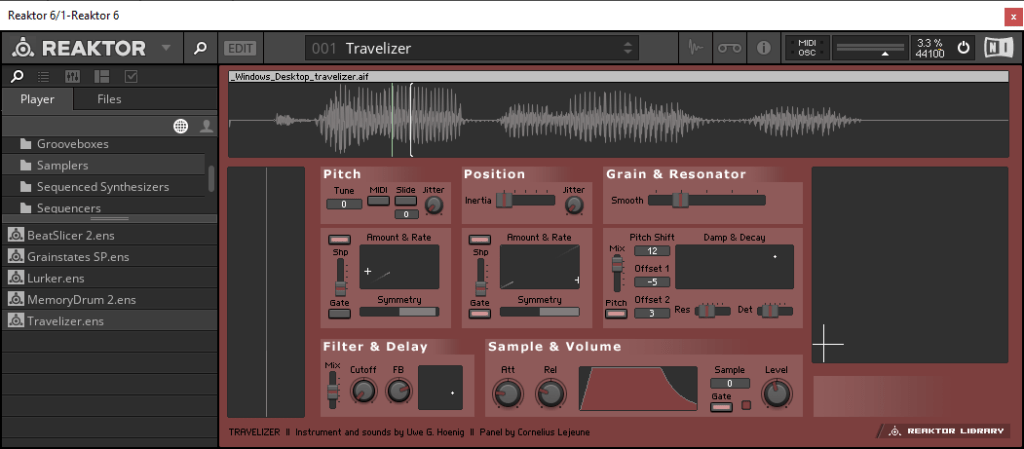
Task: Select the Player tab
Action: (x=38, y=99)
